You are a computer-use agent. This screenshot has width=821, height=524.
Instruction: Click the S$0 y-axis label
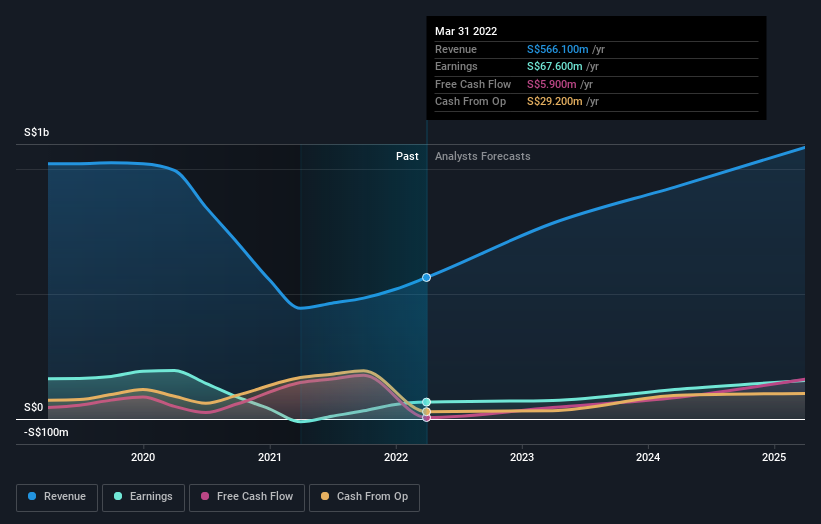(x=34, y=407)
